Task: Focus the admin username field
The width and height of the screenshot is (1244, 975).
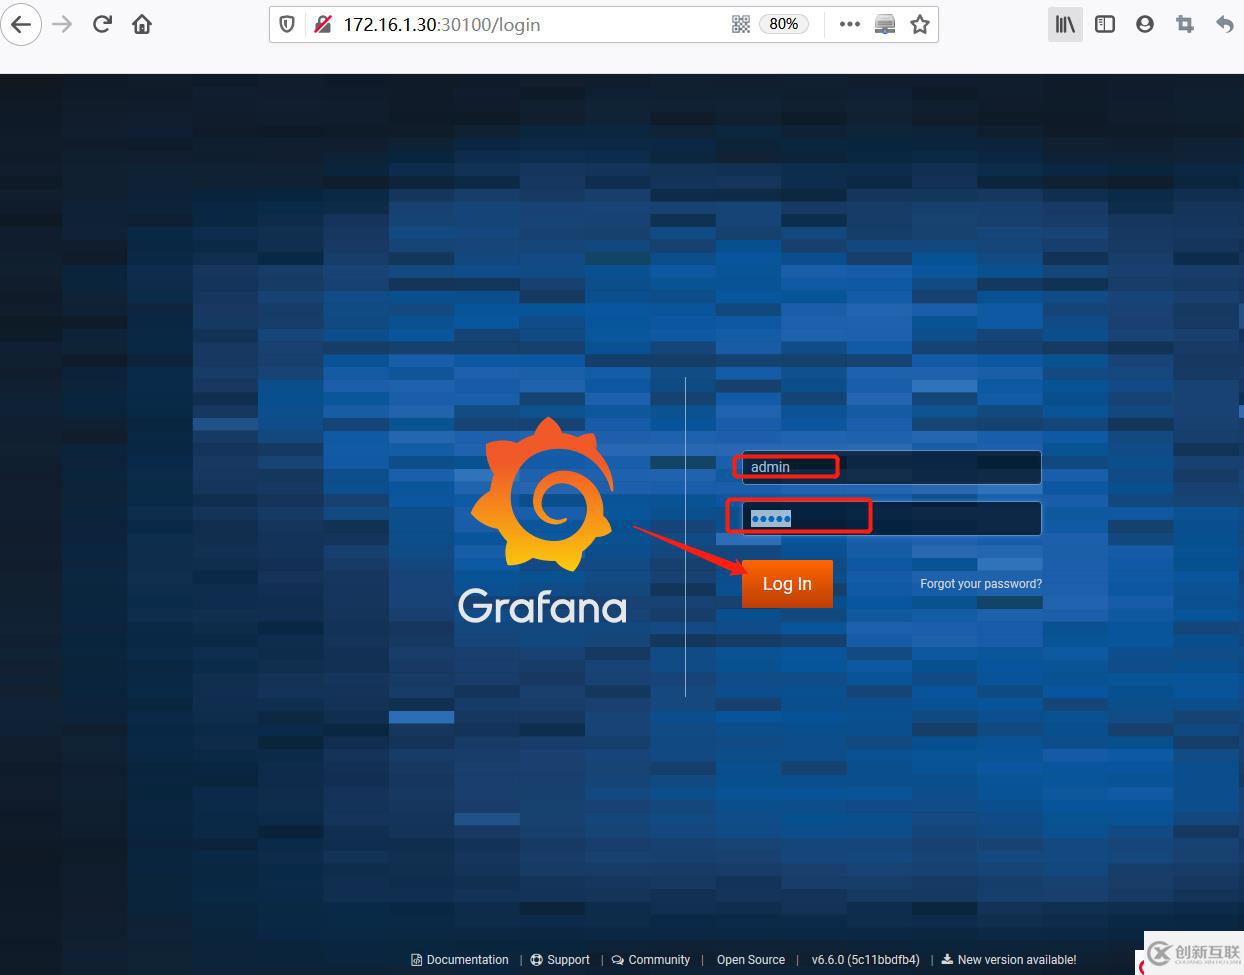Action: [891, 467]
